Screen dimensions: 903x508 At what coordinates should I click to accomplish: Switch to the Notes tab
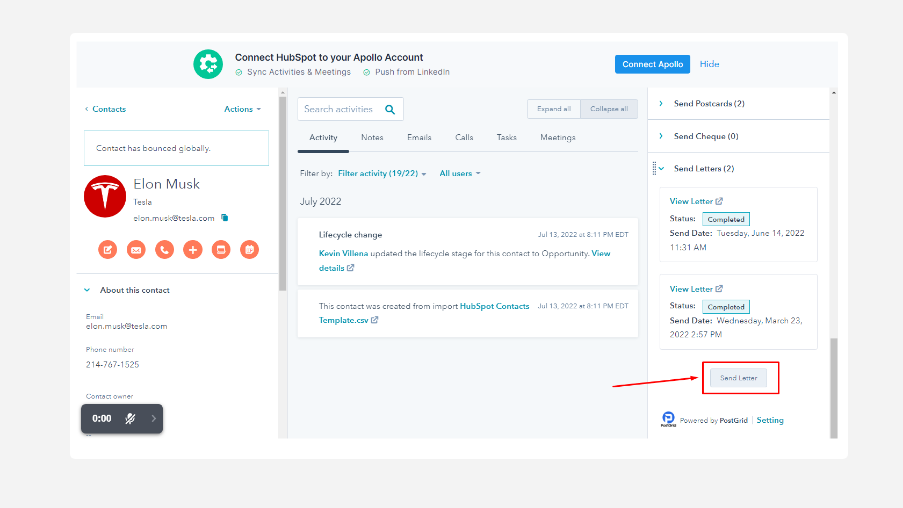click(372, 137)
